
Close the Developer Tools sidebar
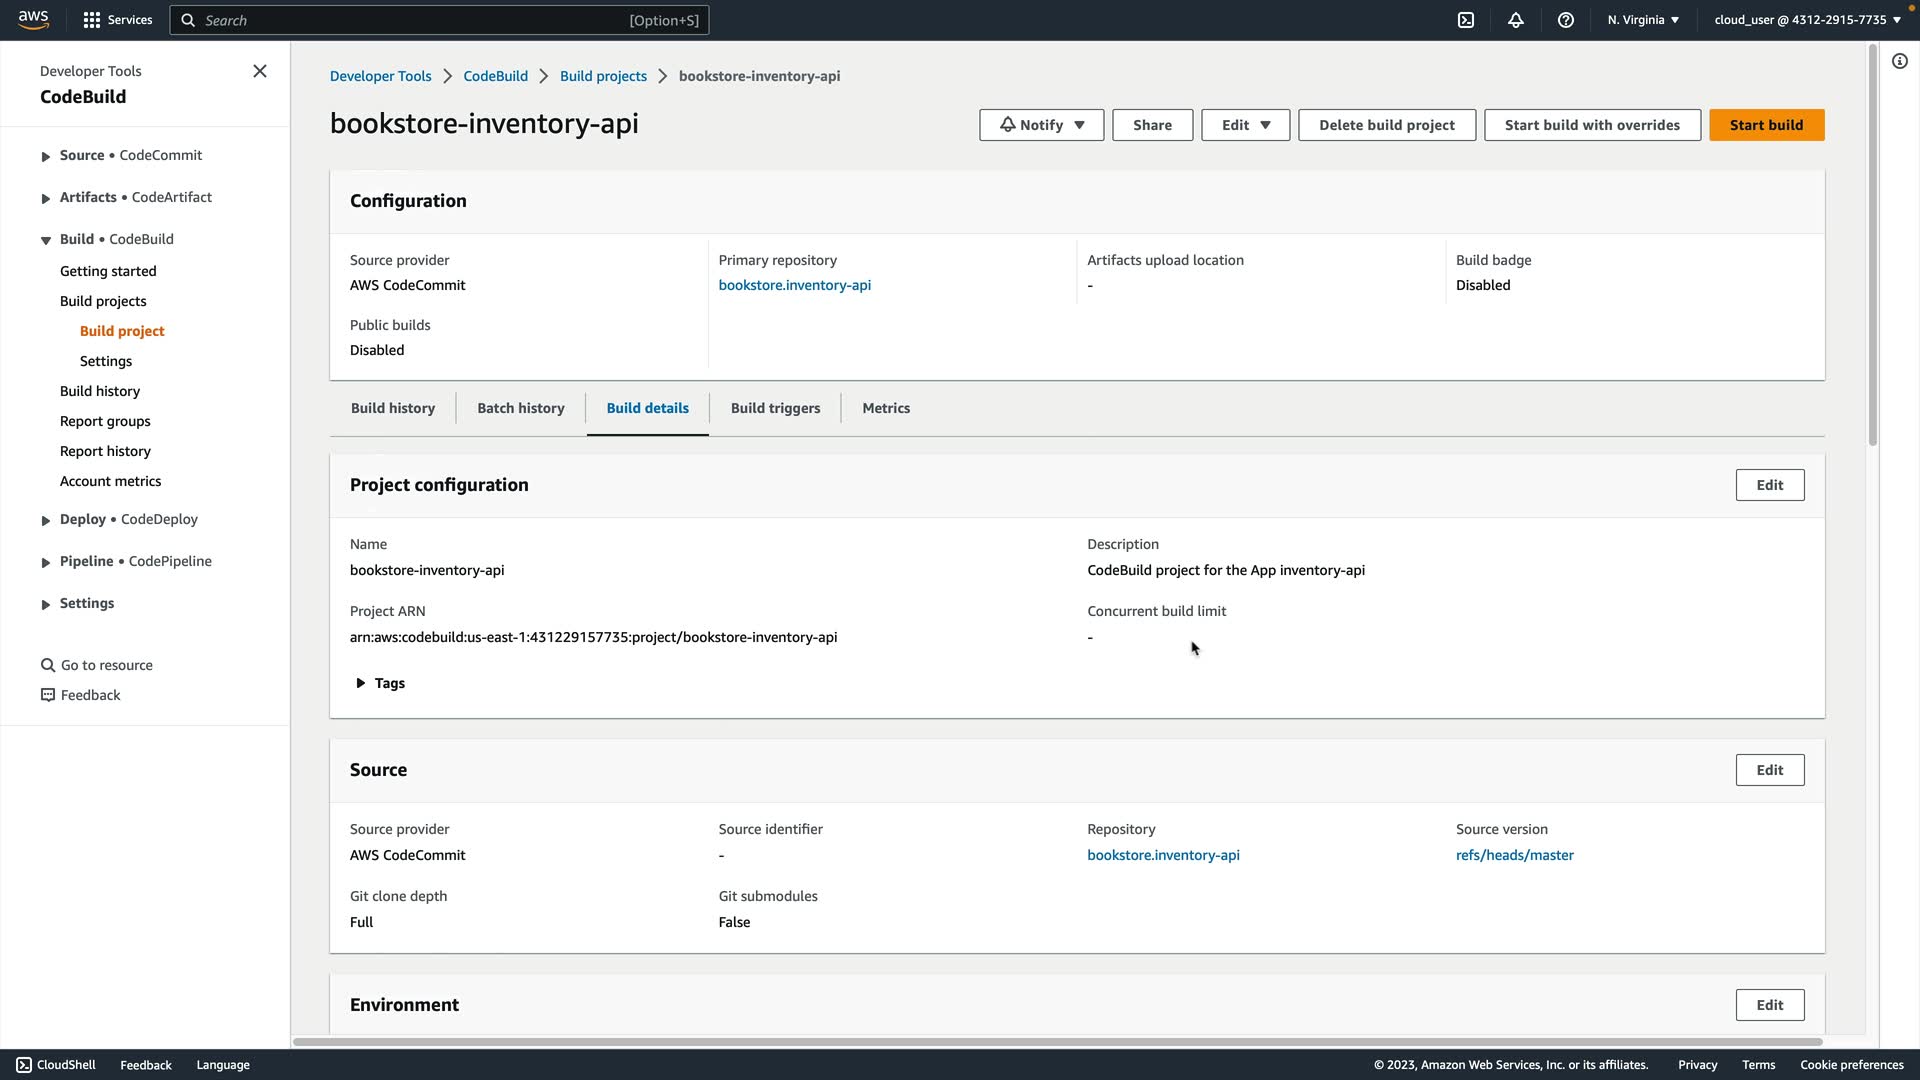click(x=260, y=71)
